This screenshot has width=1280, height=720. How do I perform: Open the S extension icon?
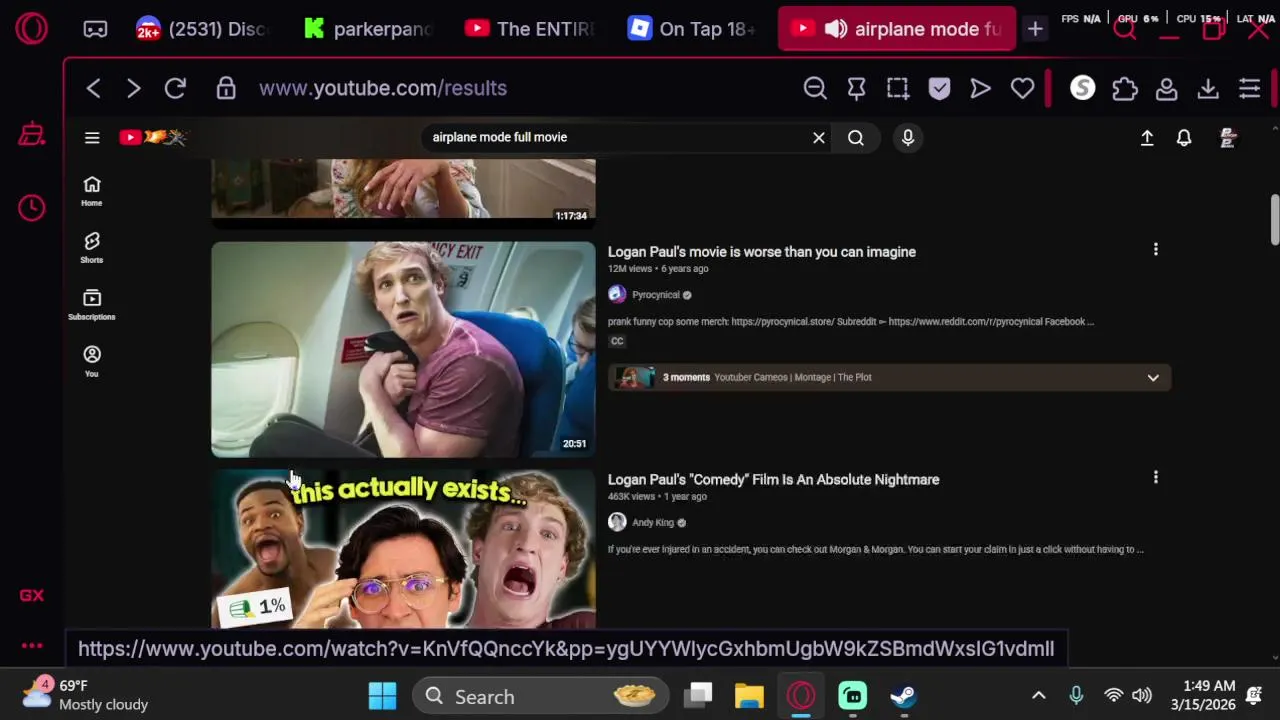pos(1083,88)
